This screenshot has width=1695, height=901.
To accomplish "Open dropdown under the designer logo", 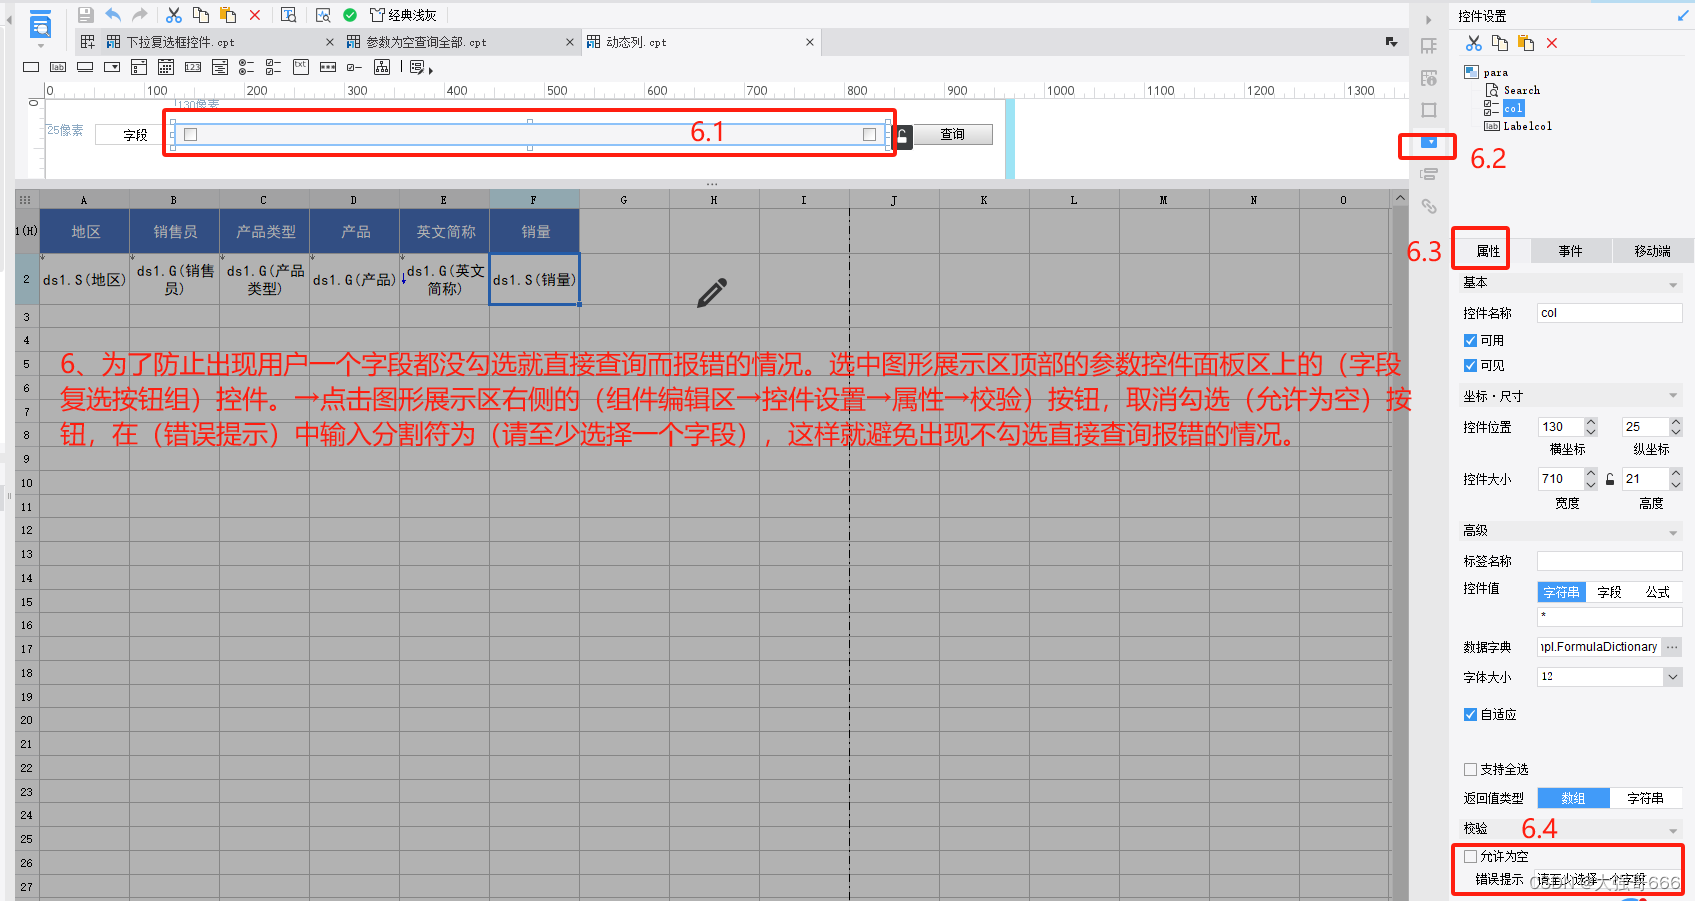I will [x=40, y=46].
